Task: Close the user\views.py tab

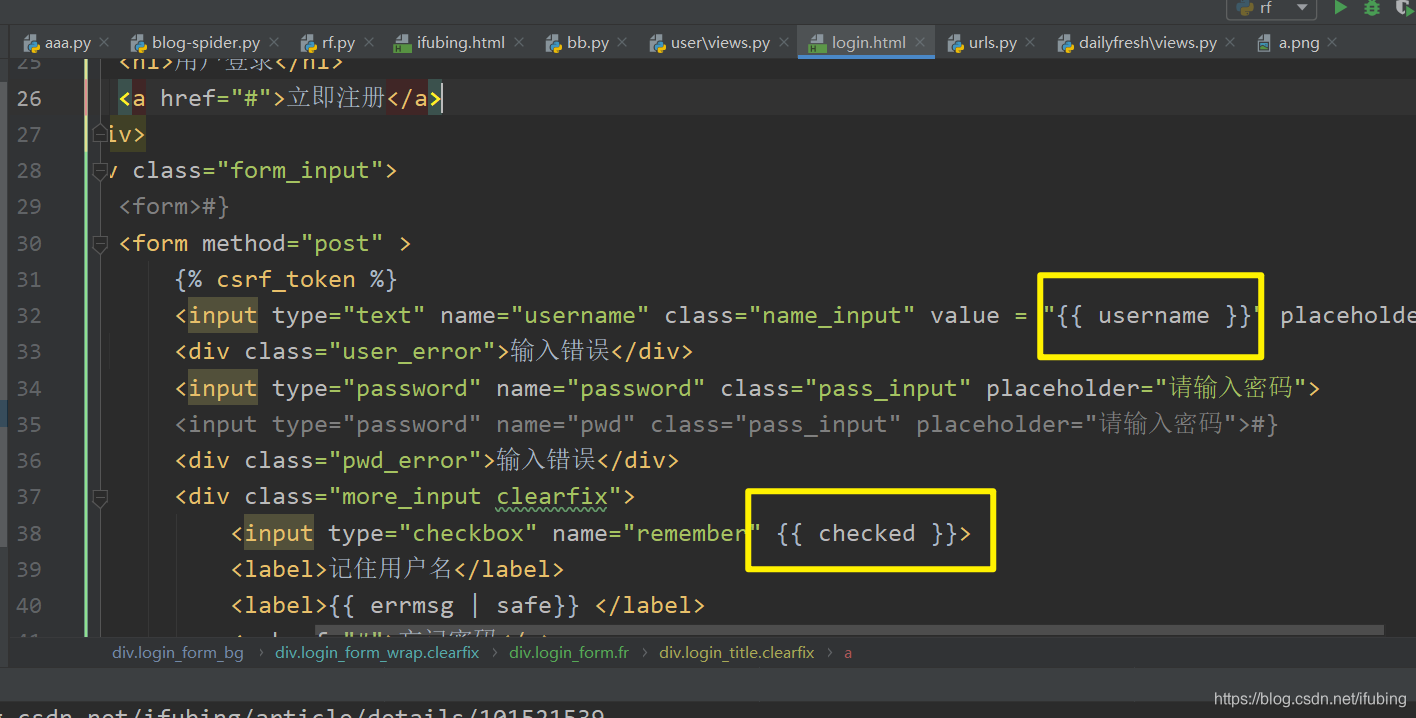Action: tap(785, 43)
